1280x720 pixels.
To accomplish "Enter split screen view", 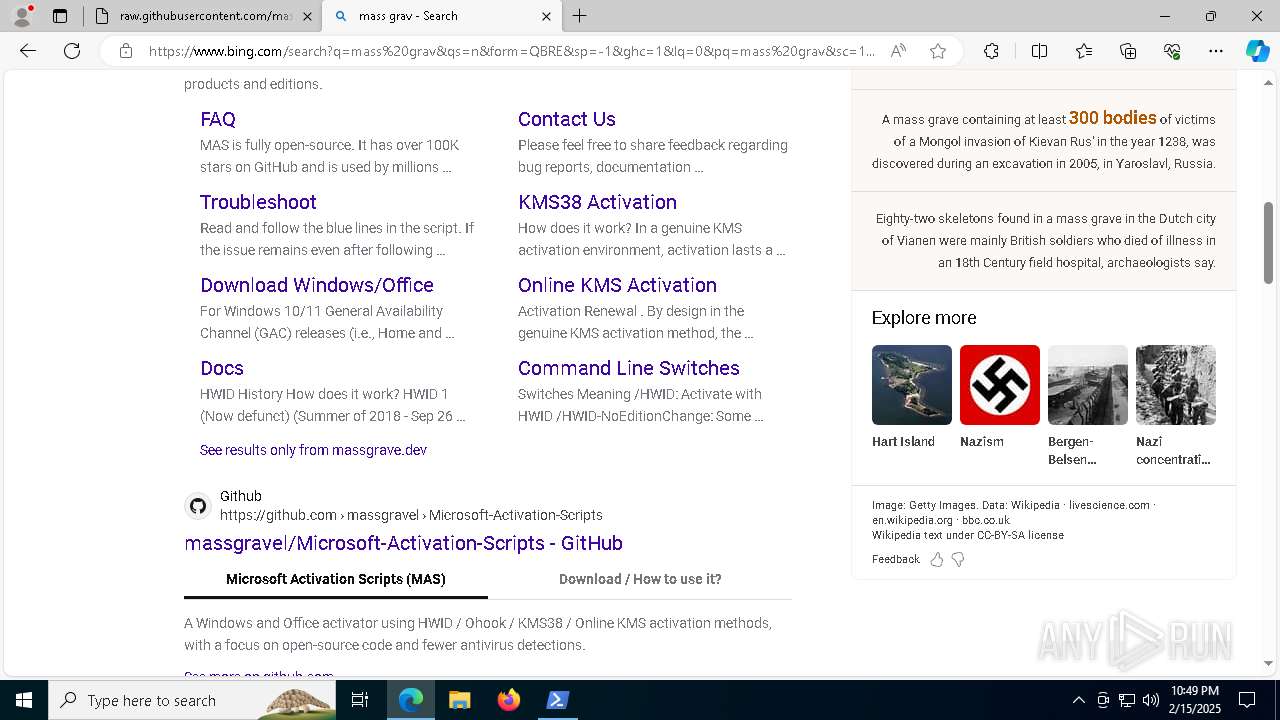I will pyautogui.click(x=1039, y=51).
